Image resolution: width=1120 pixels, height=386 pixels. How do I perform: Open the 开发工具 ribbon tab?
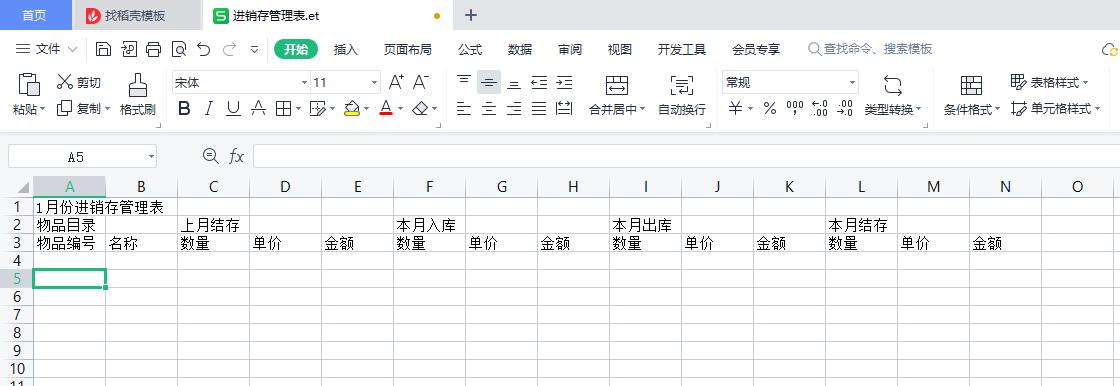pyautogui.click(x=681, y=49)
